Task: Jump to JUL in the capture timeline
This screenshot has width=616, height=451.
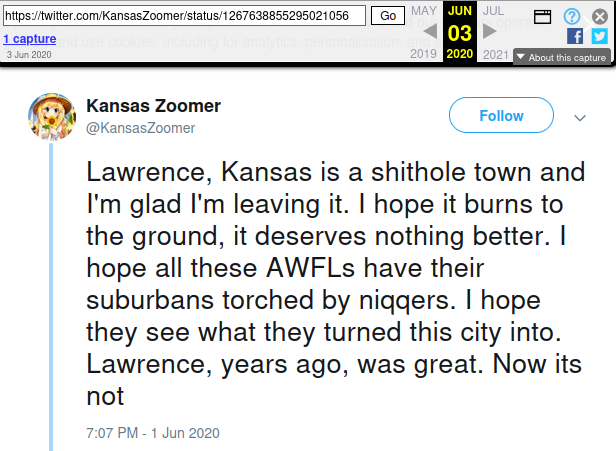Action: [494, 10]
